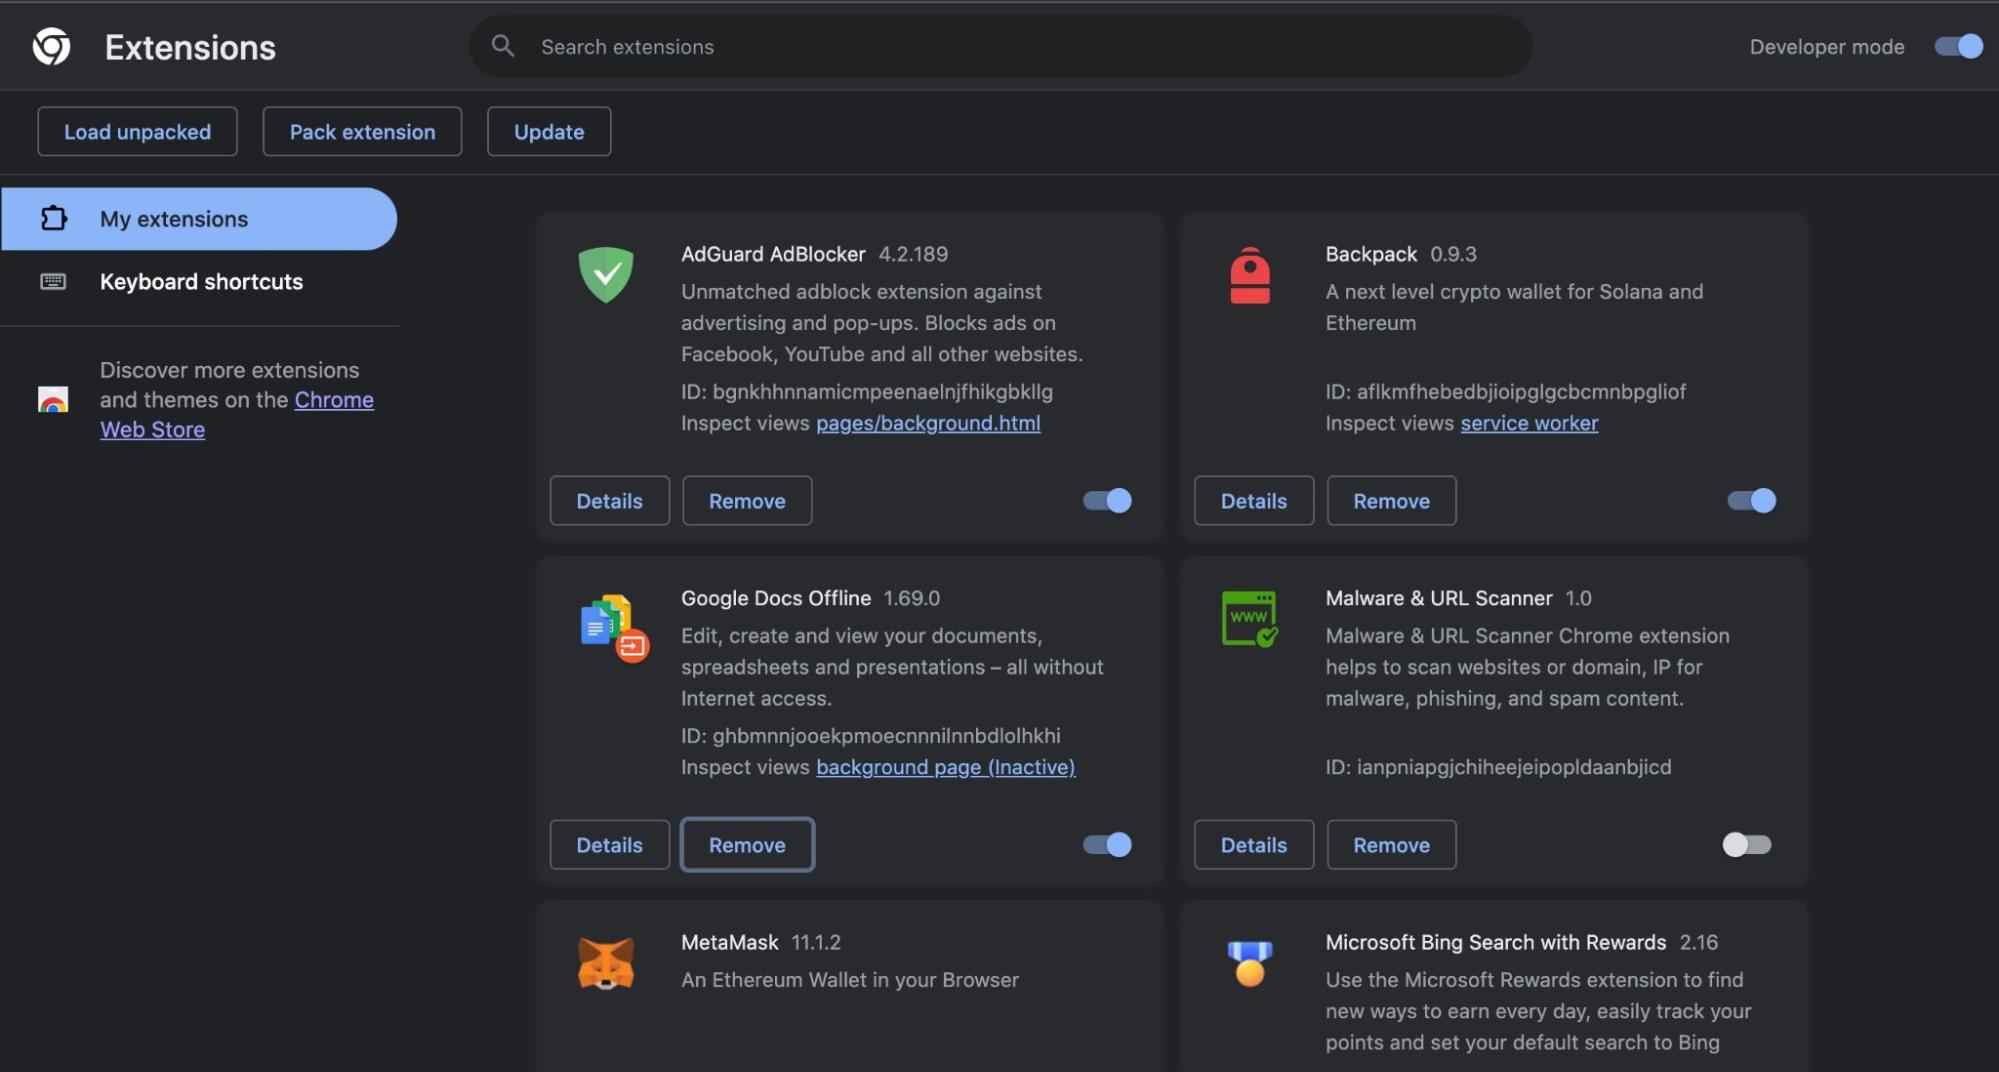Screen dimensions: 1999x1072
Task: Click the Google Docs Offline icon
Action: [614, 628]
